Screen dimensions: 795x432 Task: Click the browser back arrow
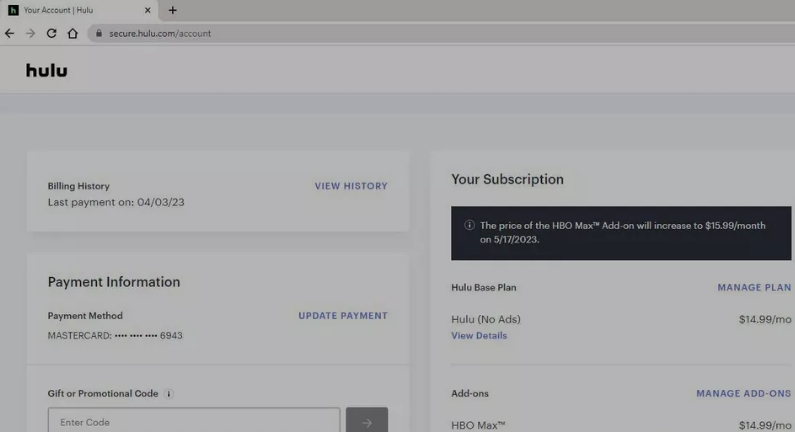9,33
